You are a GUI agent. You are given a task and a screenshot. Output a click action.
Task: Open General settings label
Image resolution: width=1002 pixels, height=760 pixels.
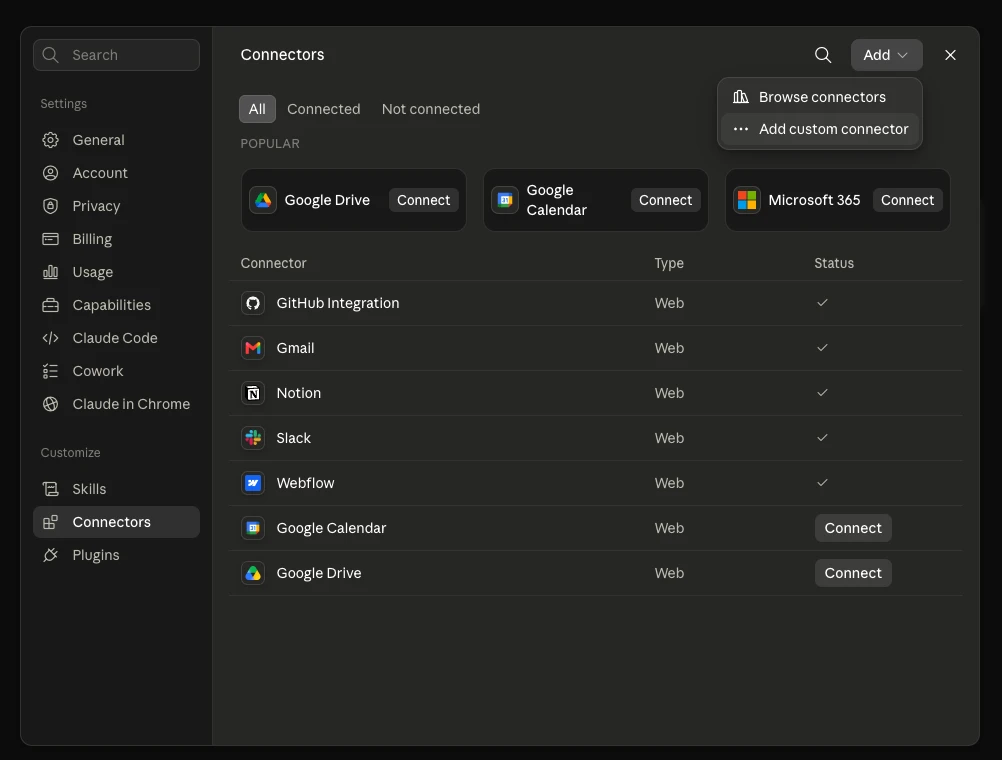tap(98, 140)
